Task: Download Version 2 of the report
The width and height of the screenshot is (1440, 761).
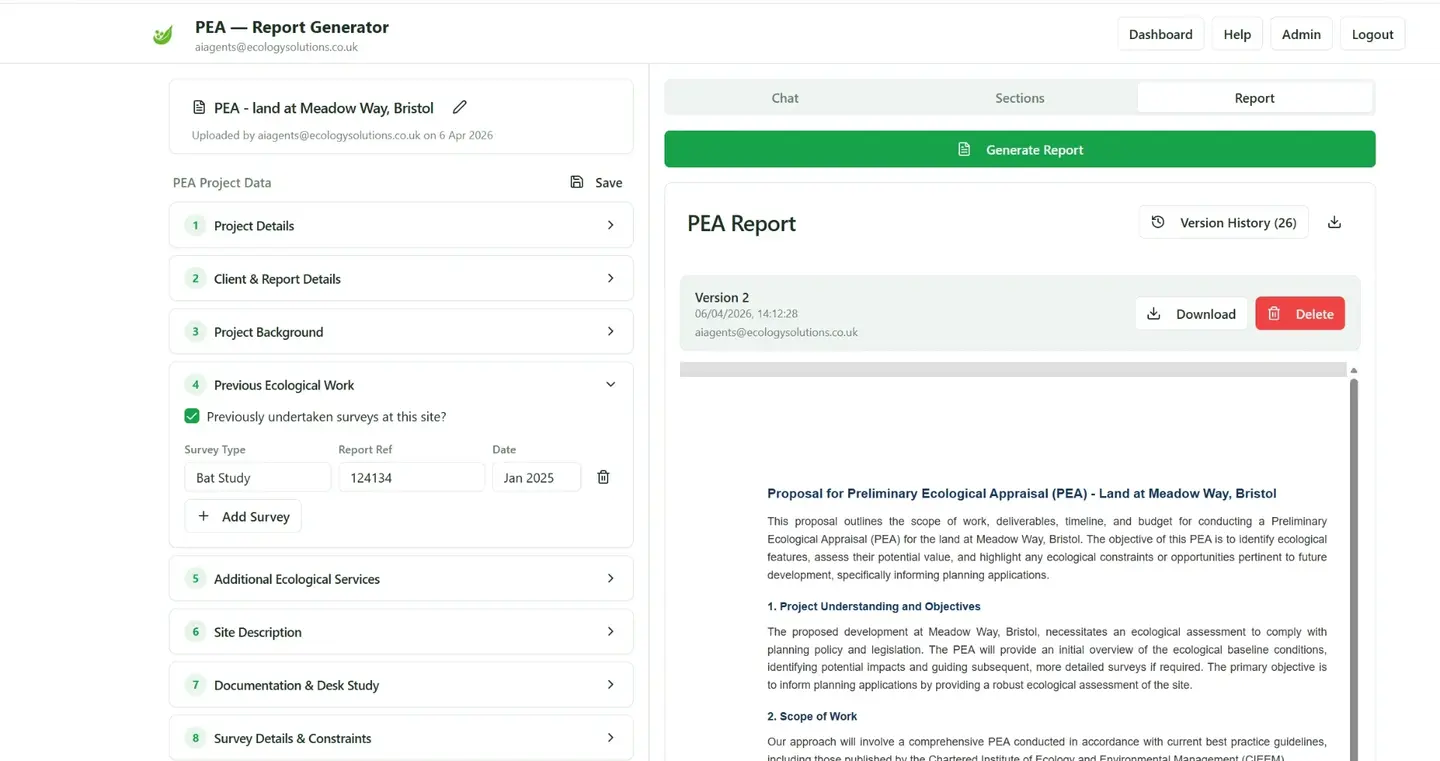Action: pyautogui.click(x=1191, y=313)
